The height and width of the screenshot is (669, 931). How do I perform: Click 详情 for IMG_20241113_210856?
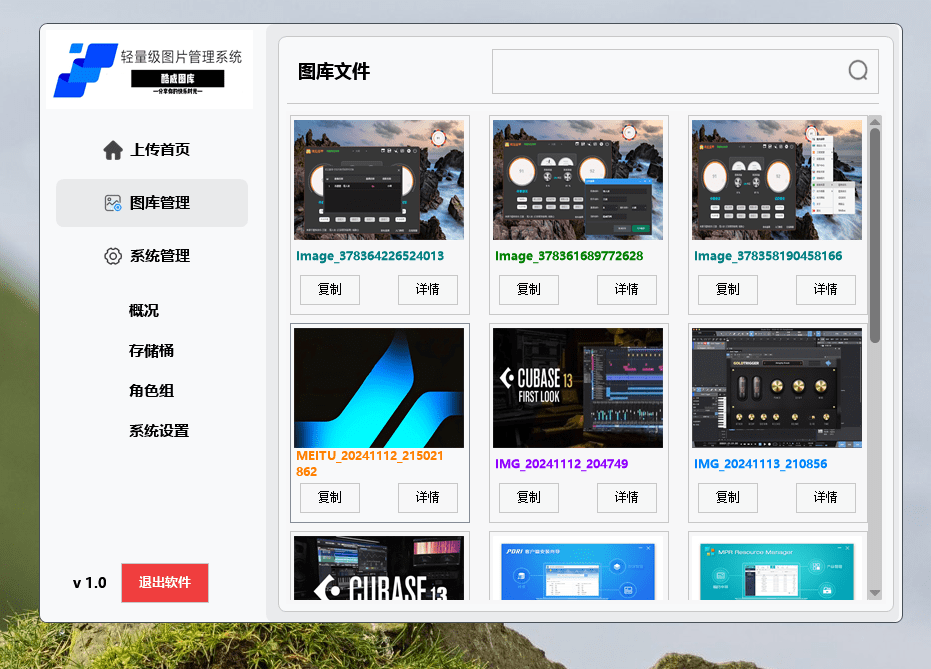(x=825, y=497)
